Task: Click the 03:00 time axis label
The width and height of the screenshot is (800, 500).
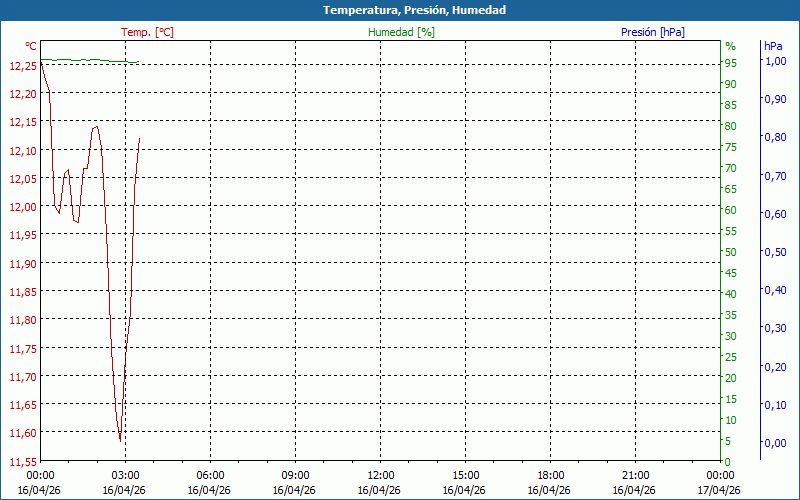Action: [x=125, y=475]
